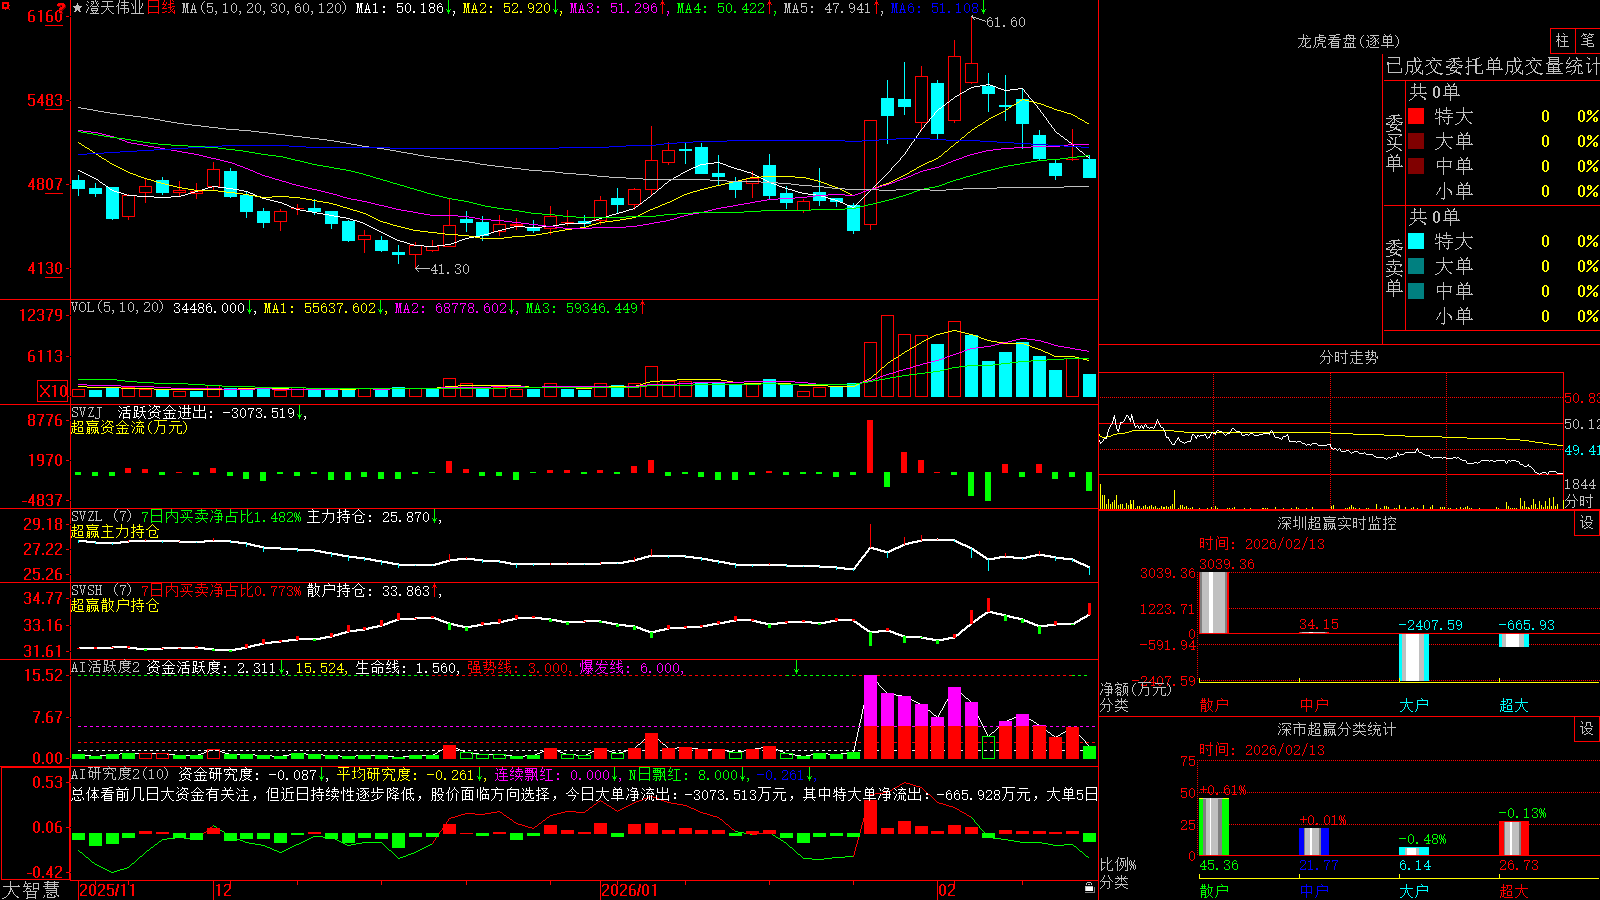Switch order panel to 笔 (tick) view
The image size is (1600, 900).
click(x=1588, y=40)
